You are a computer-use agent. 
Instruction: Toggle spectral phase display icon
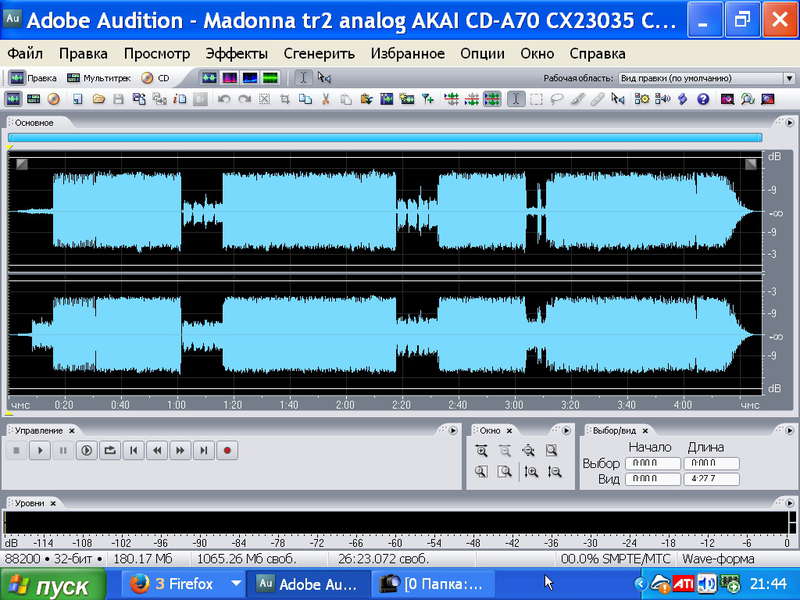(270, 78)
